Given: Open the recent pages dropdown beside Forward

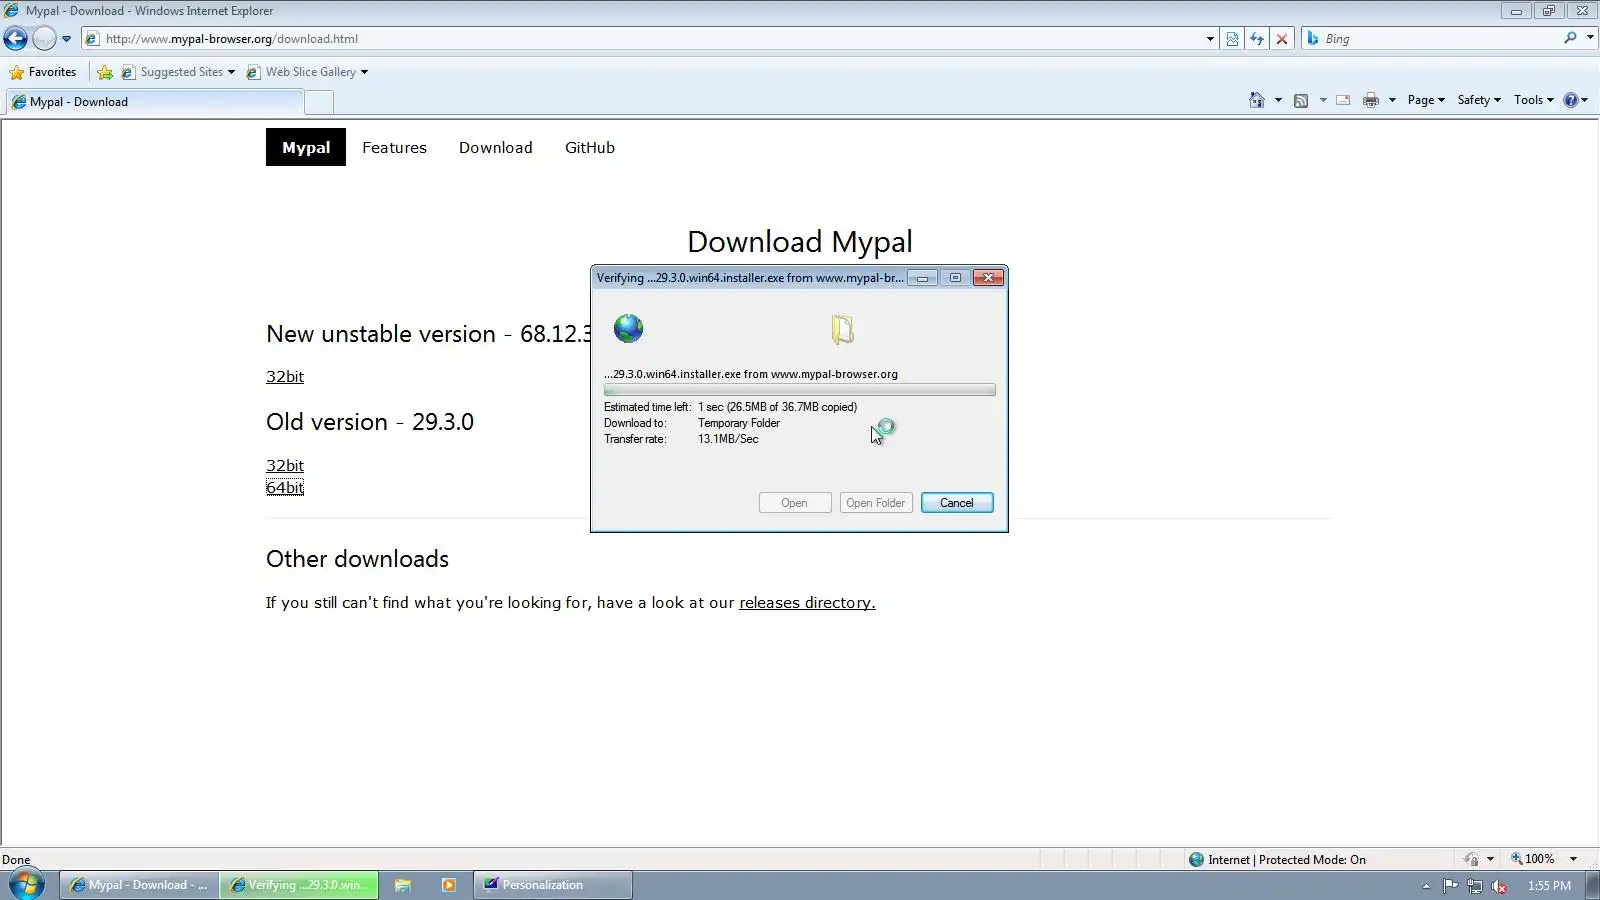Looking at the screenshot, I should [x=66, y=39].
